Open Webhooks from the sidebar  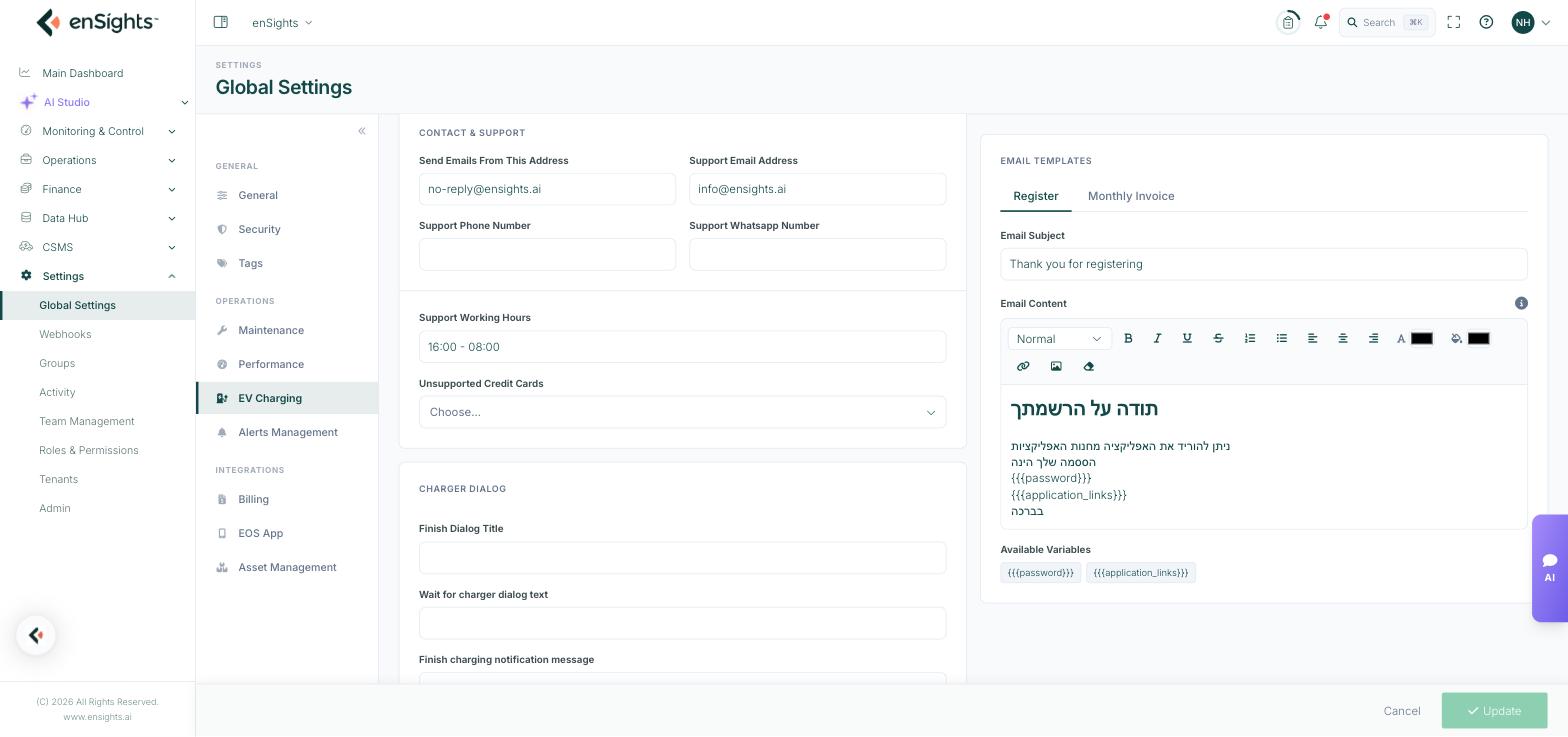65,334
